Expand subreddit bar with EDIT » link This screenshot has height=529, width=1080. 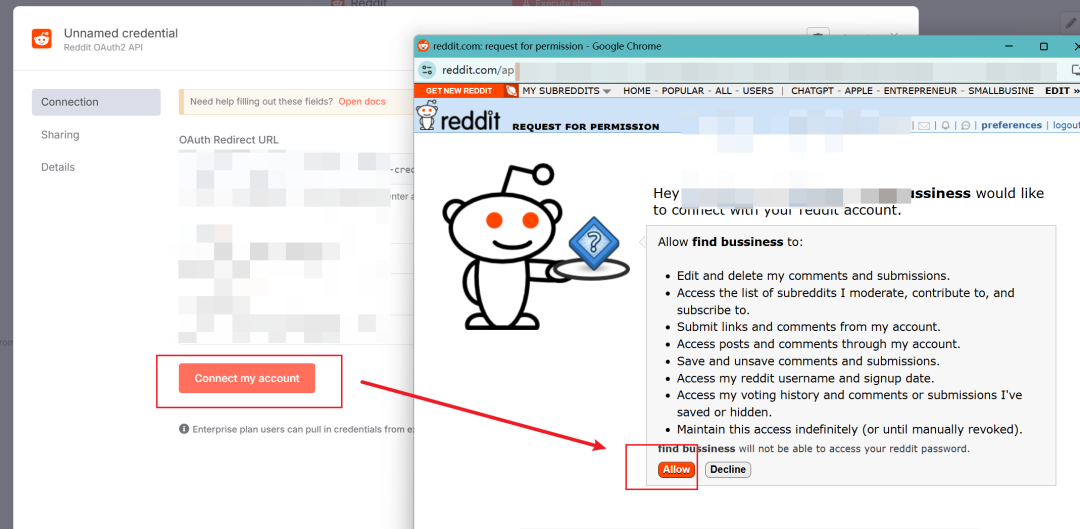coord(1061,91)
